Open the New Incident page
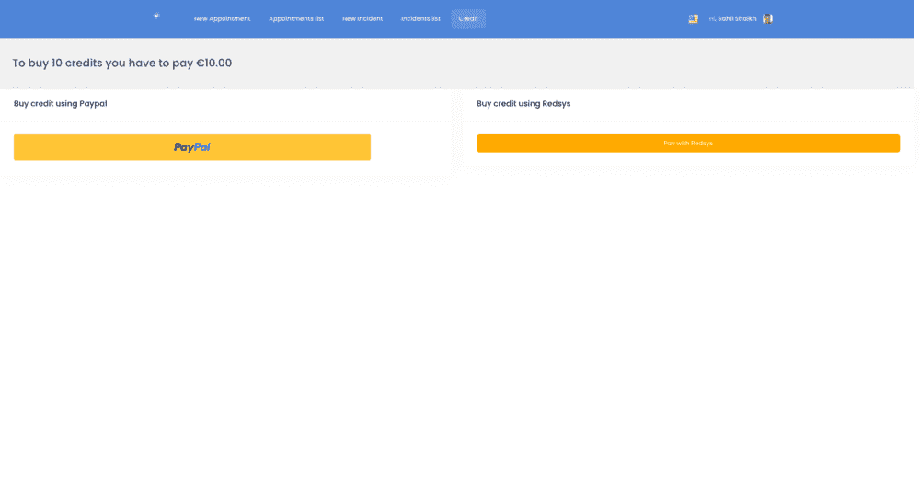Viewport: 920px width, 485px height. [362, 19]
